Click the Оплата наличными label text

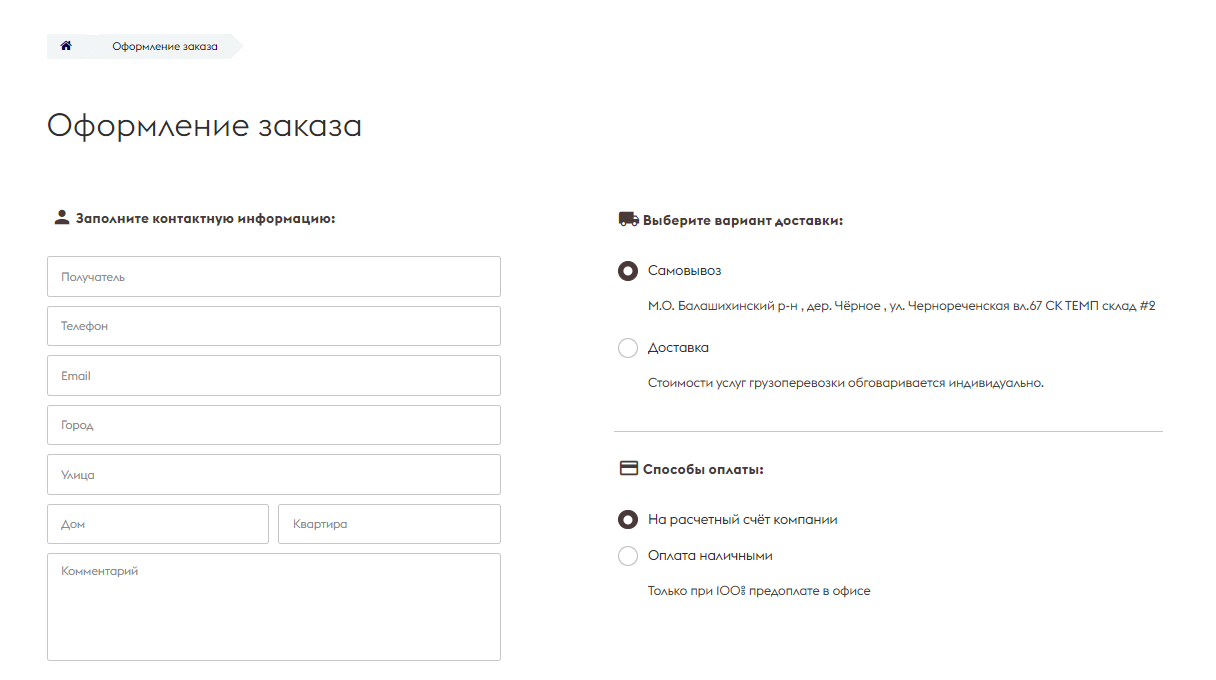click(x=711, y=556)
